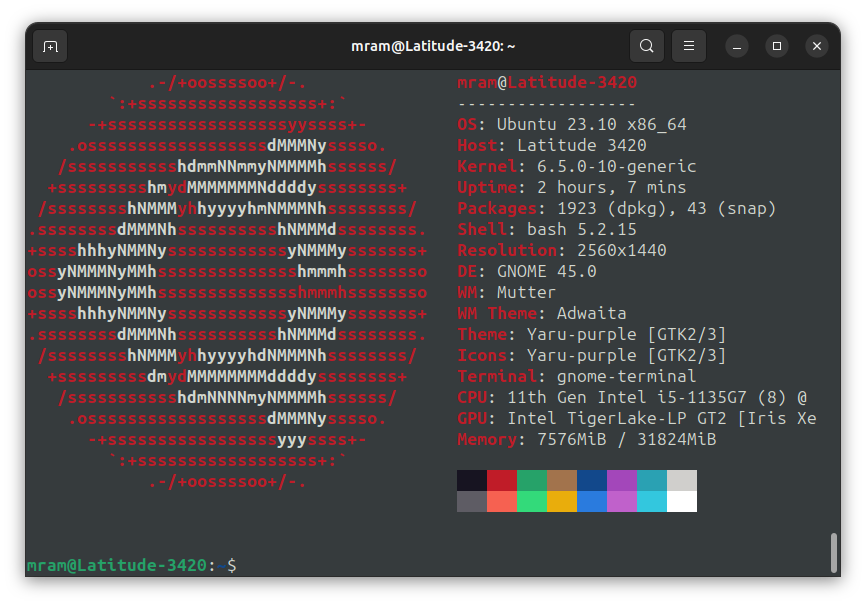Close the terminal window
The width and height of the screenshot is (866, 605).
coord(817,46)
